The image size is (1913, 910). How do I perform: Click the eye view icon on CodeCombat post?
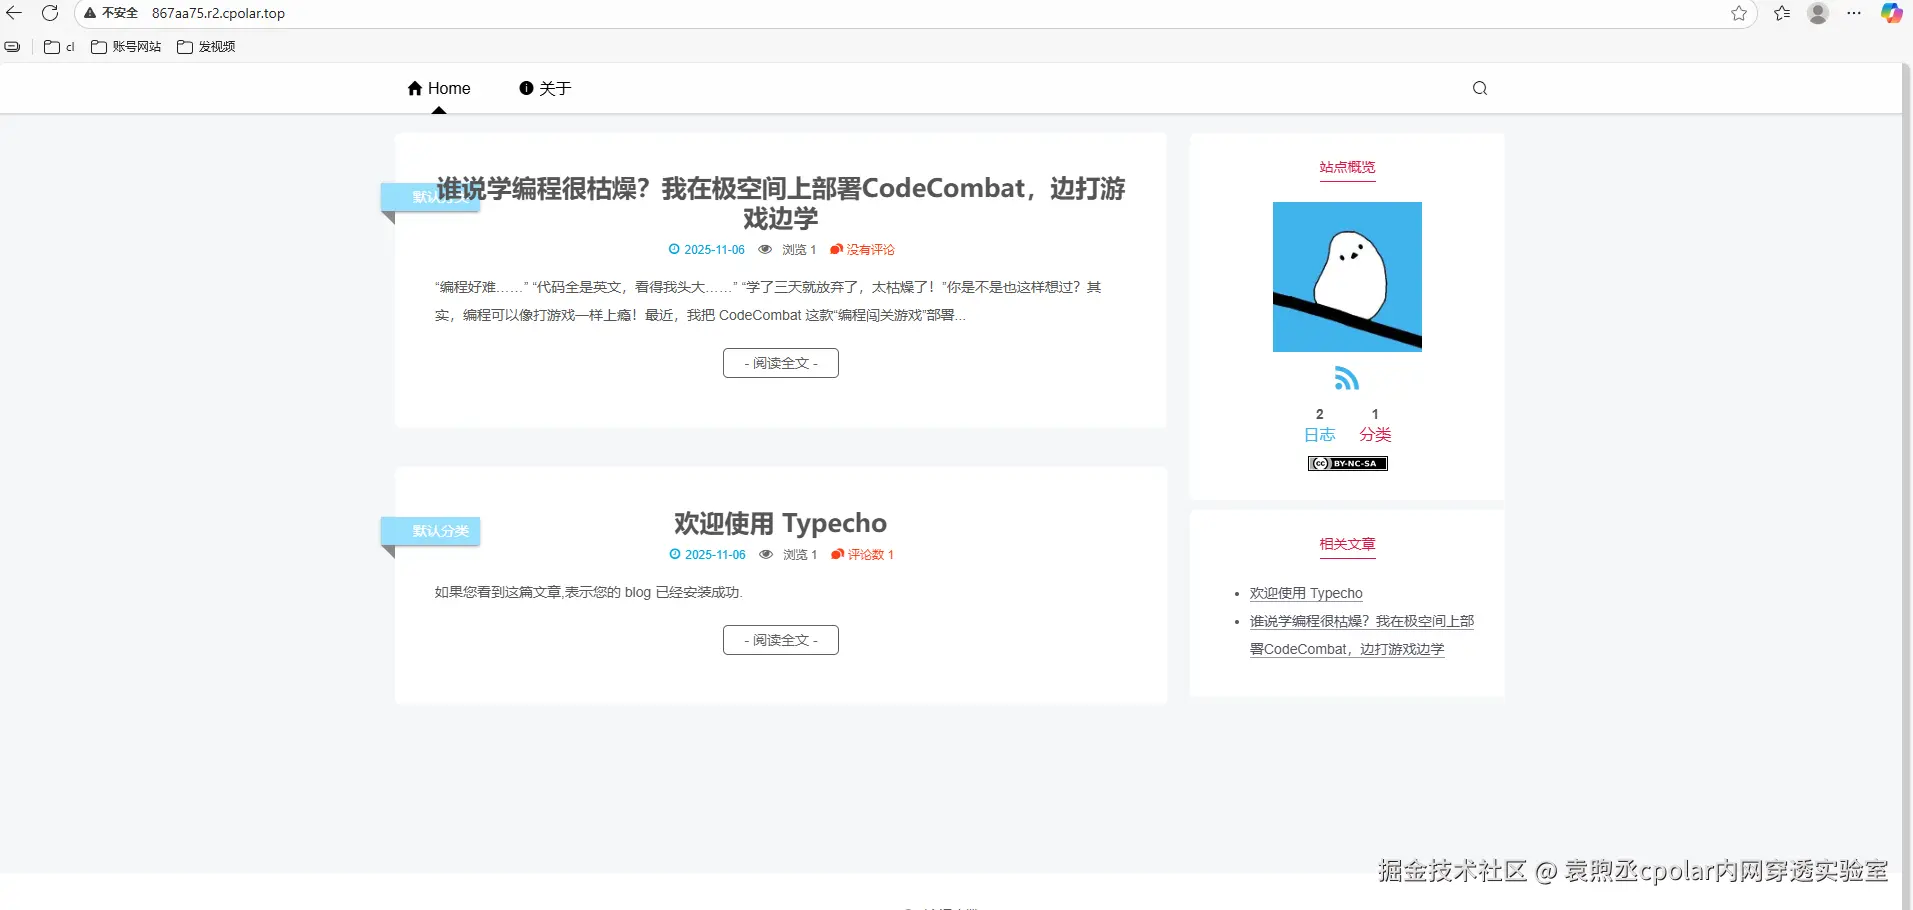point(765,249)
